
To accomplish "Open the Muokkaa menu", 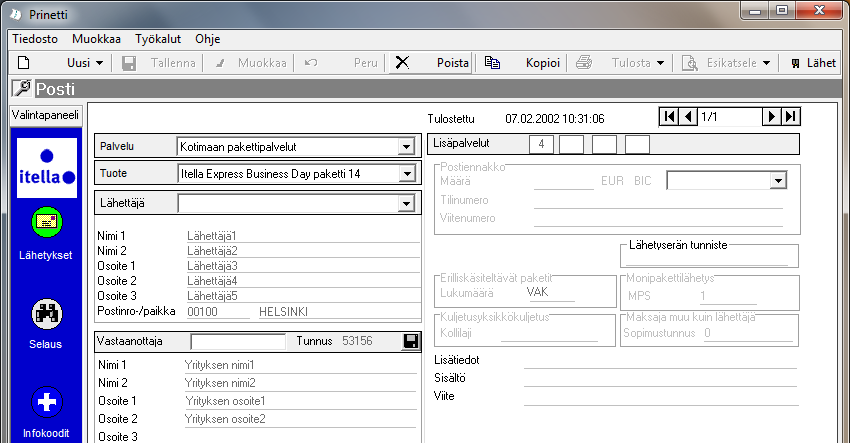I will pyautogui.click(x=96, y=39).
